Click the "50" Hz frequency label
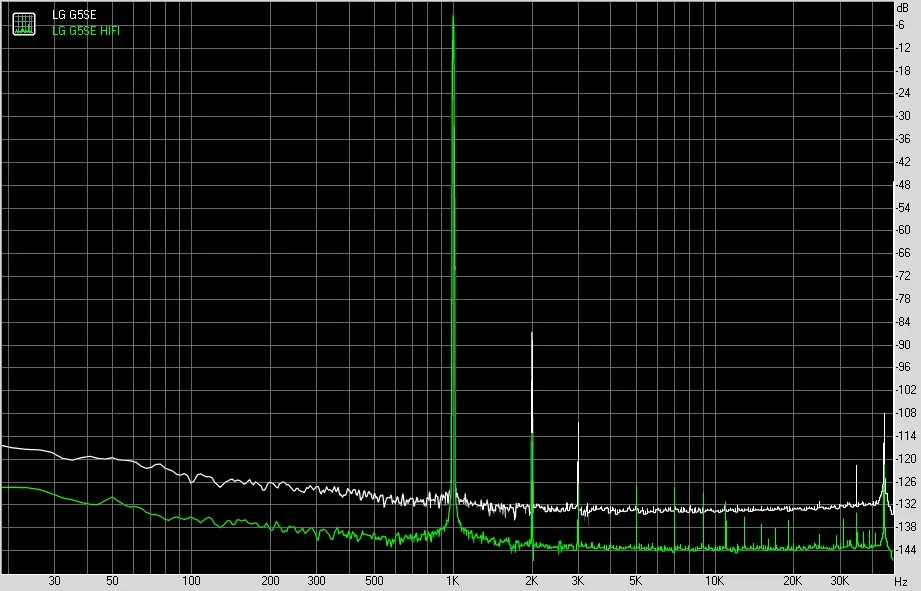Viewport: 921px width, 591px height. [x=112, y=581]
